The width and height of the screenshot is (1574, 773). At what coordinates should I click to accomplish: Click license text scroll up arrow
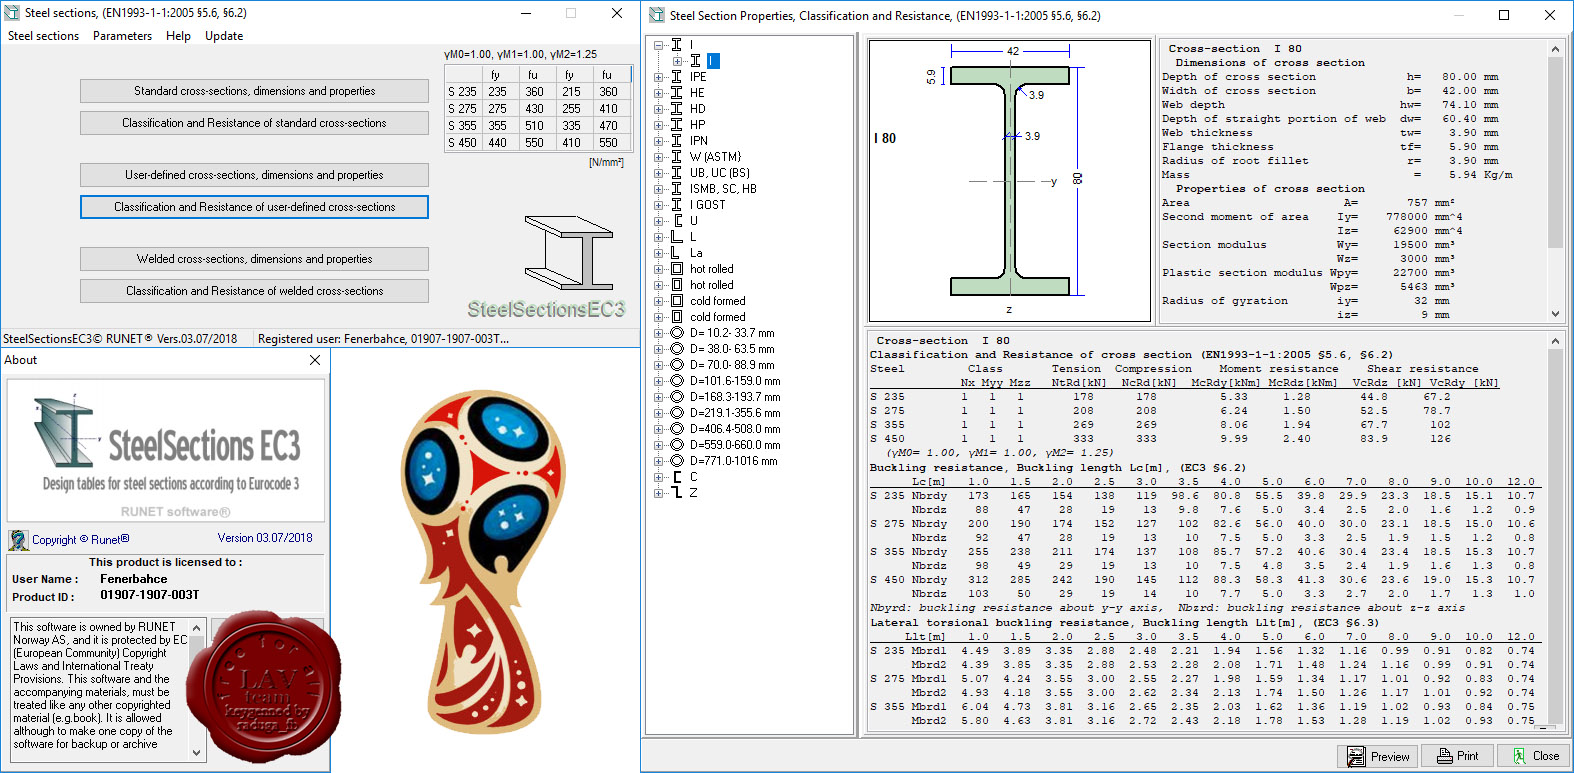(x=196, y=628)
